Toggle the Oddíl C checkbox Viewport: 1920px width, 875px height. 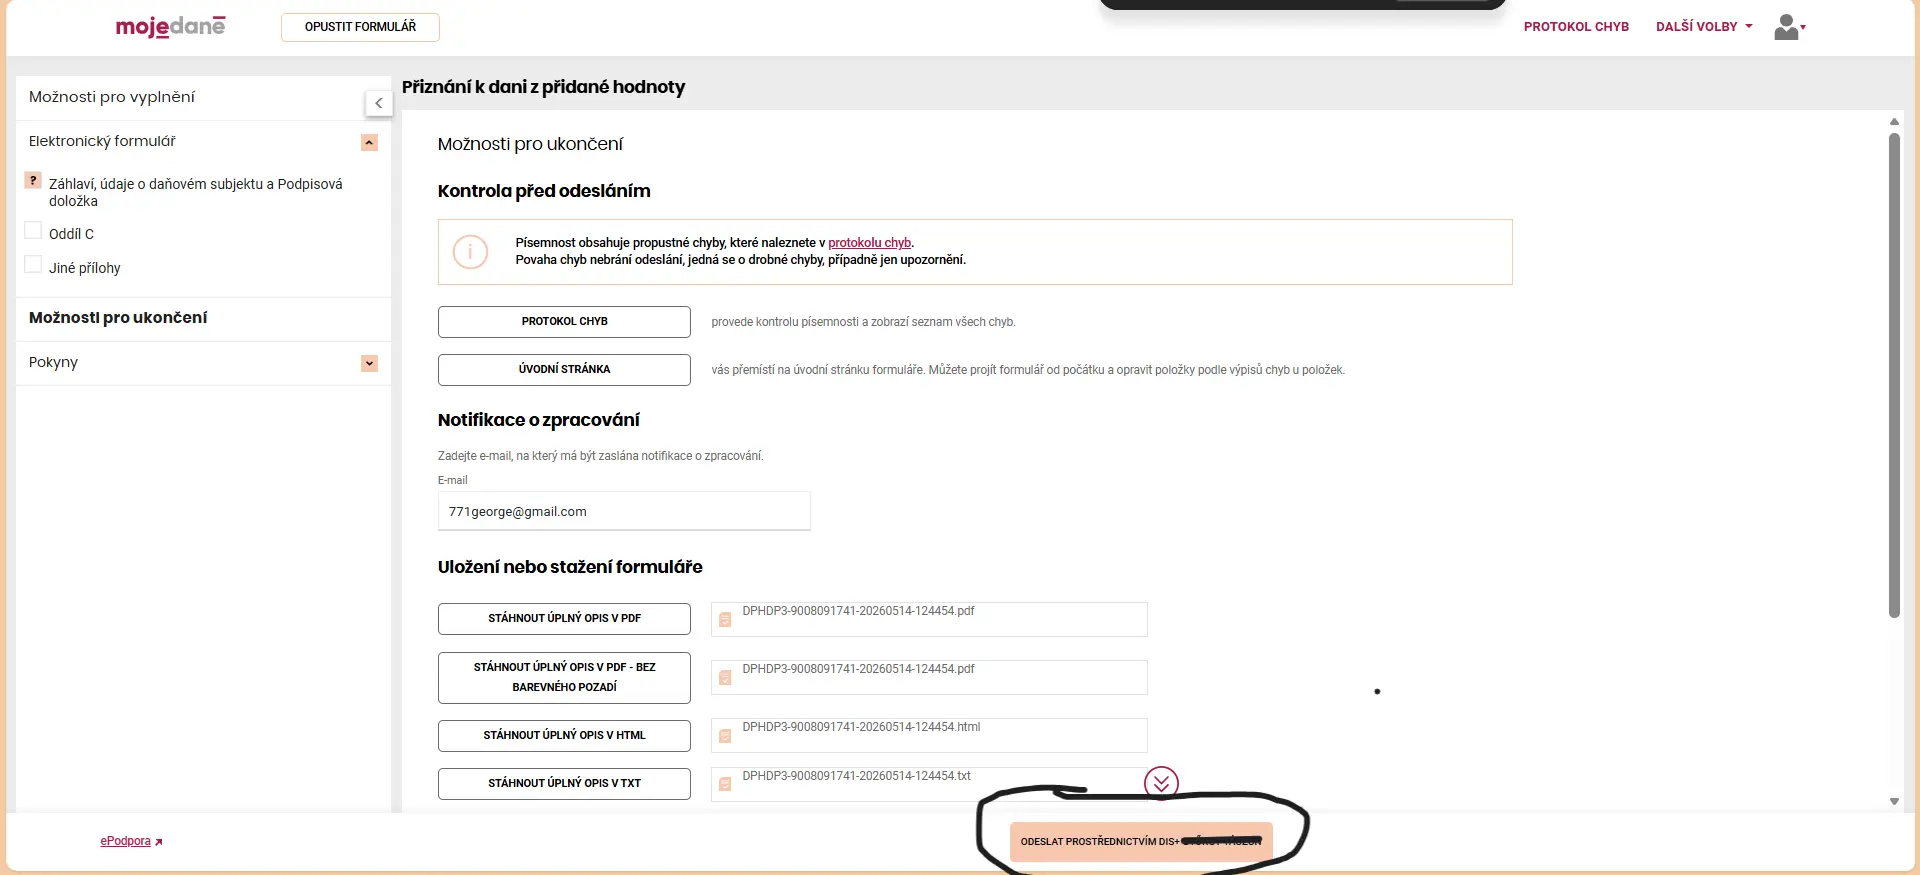[33, 231]
